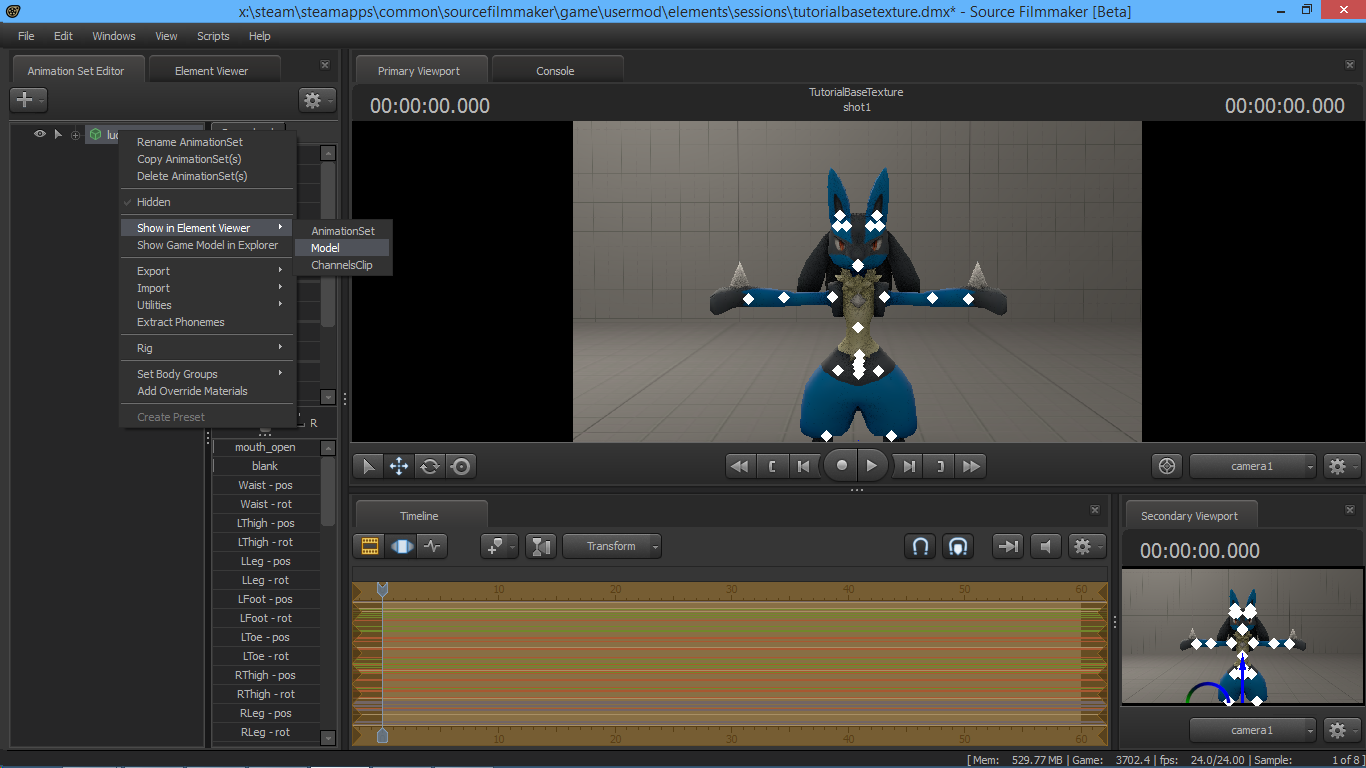Switch timeline to Graph Editor mode

[x=432, y=546]
